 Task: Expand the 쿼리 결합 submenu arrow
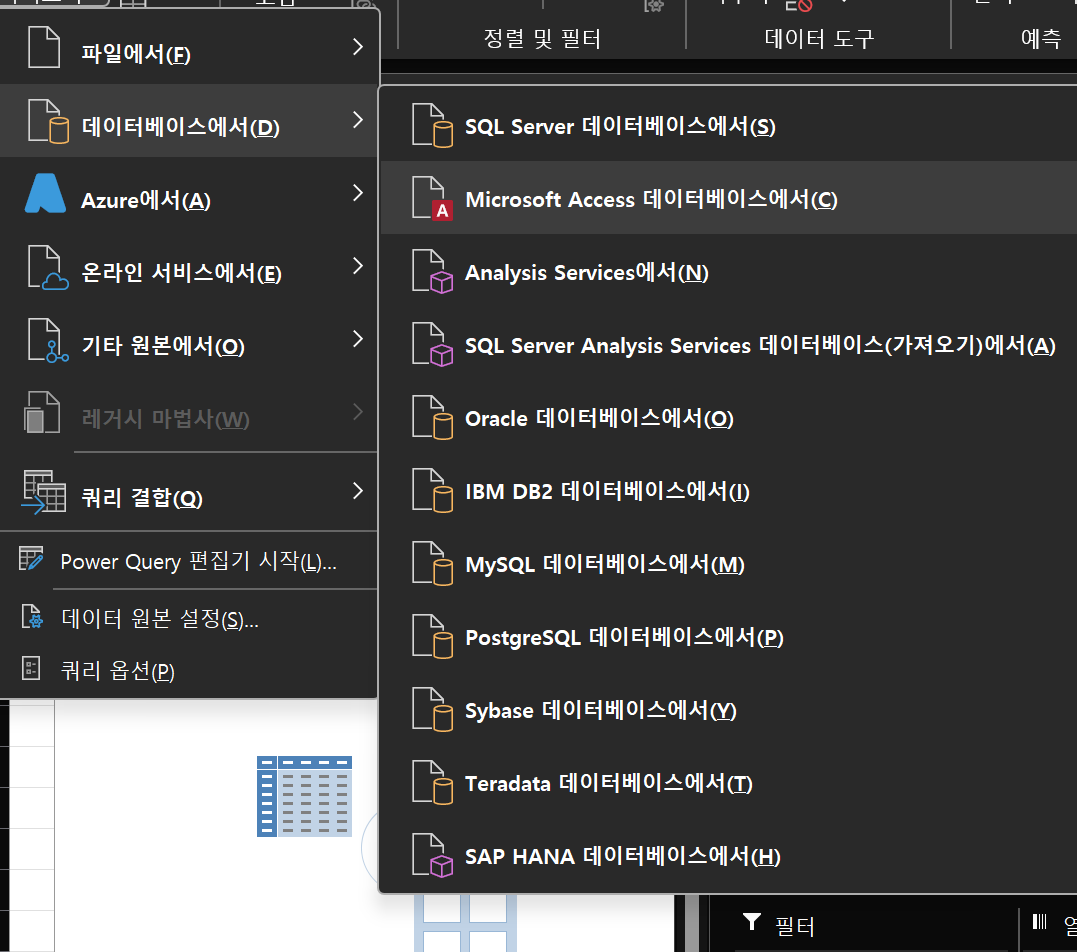(358, 491)
